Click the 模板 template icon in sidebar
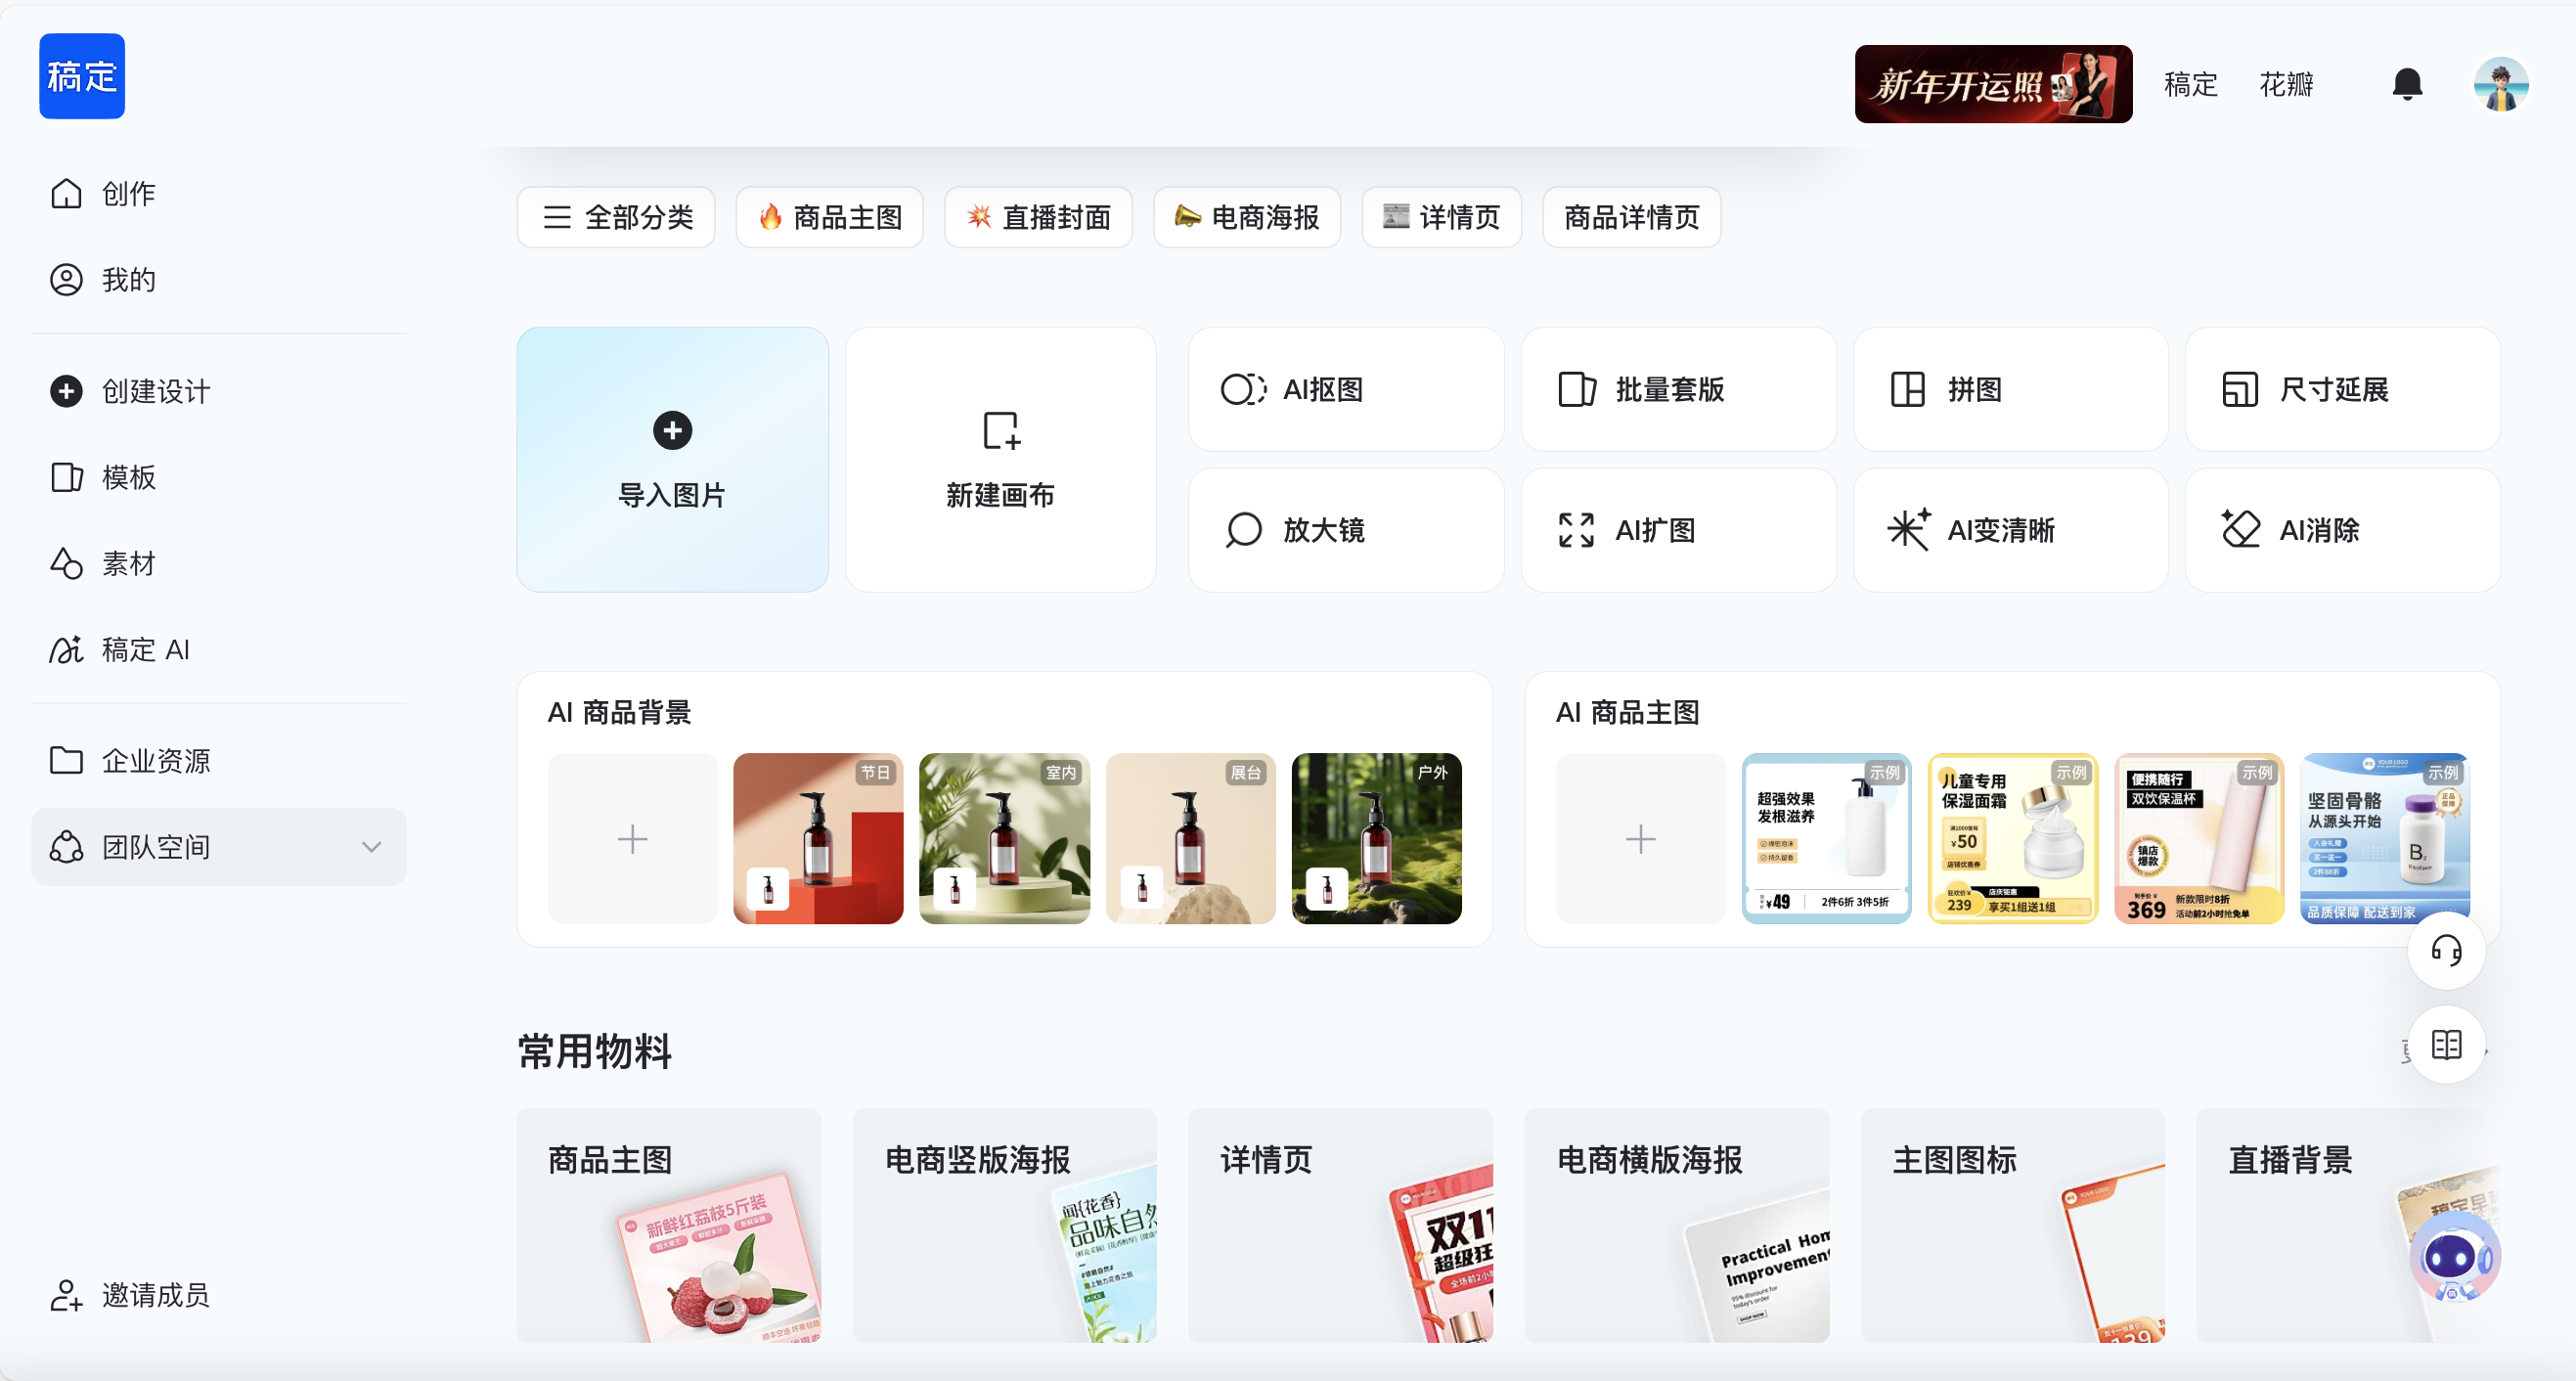2576x1381 pixels. click(x=66, y=477)
